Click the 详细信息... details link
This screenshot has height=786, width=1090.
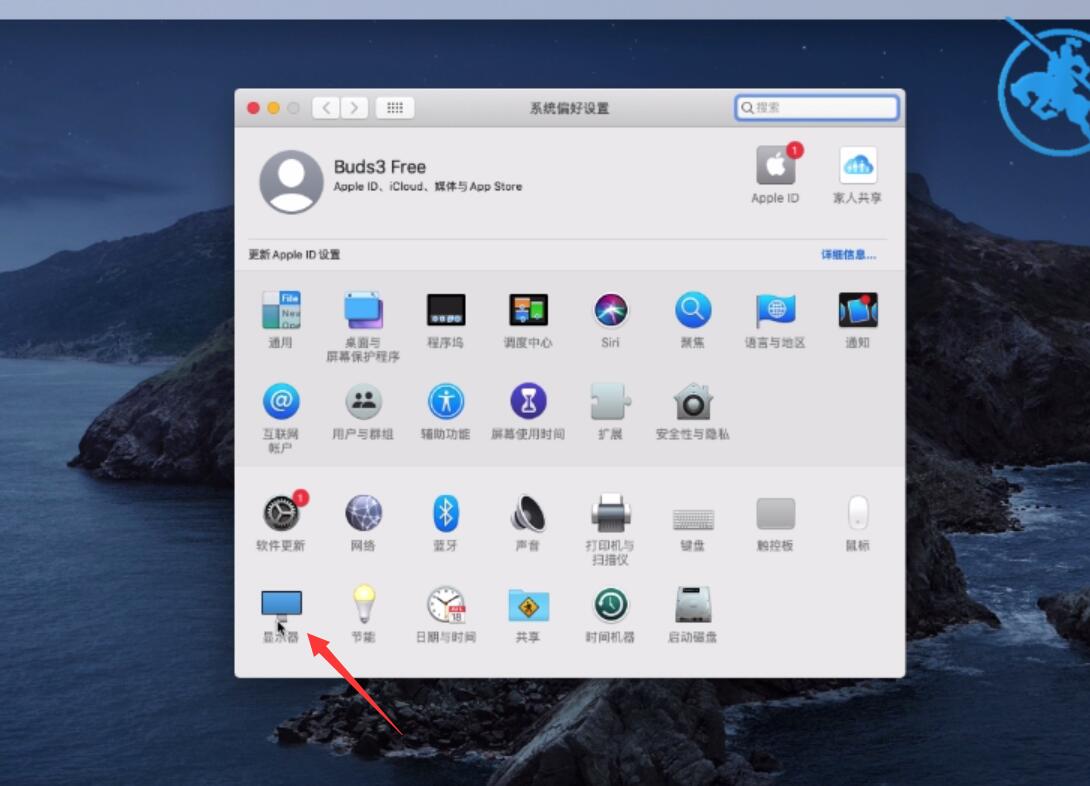tap(849, 255)
